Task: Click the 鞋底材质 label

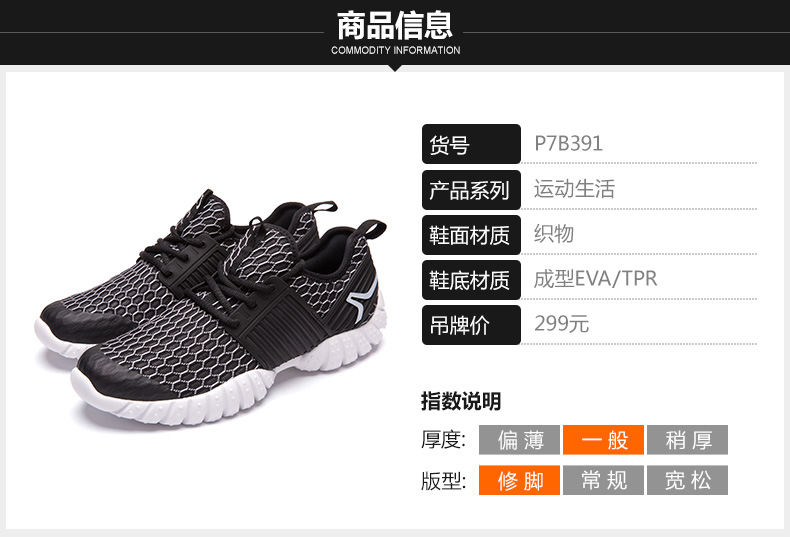Action: tap(471, 280)
